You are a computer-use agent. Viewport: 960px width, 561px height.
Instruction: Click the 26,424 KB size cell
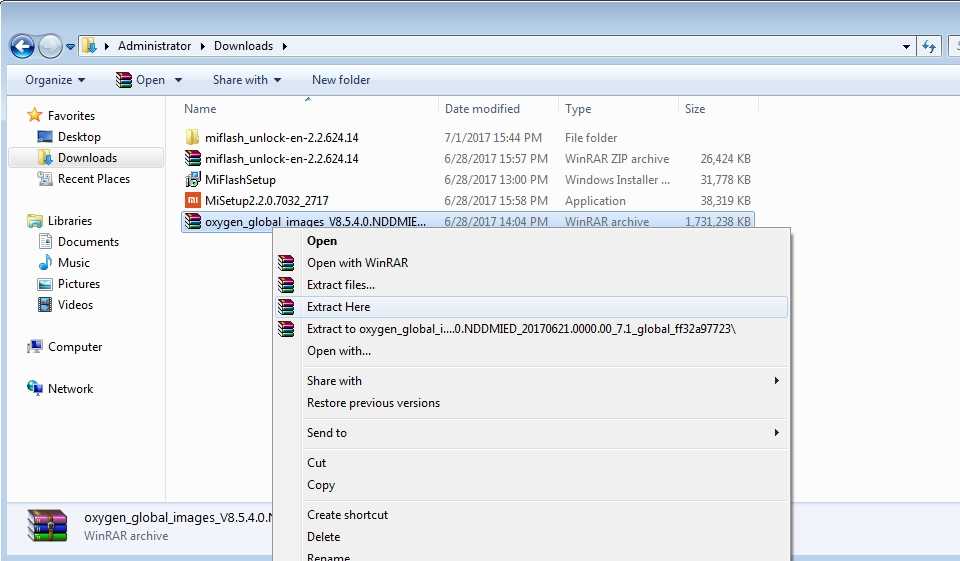725,159
